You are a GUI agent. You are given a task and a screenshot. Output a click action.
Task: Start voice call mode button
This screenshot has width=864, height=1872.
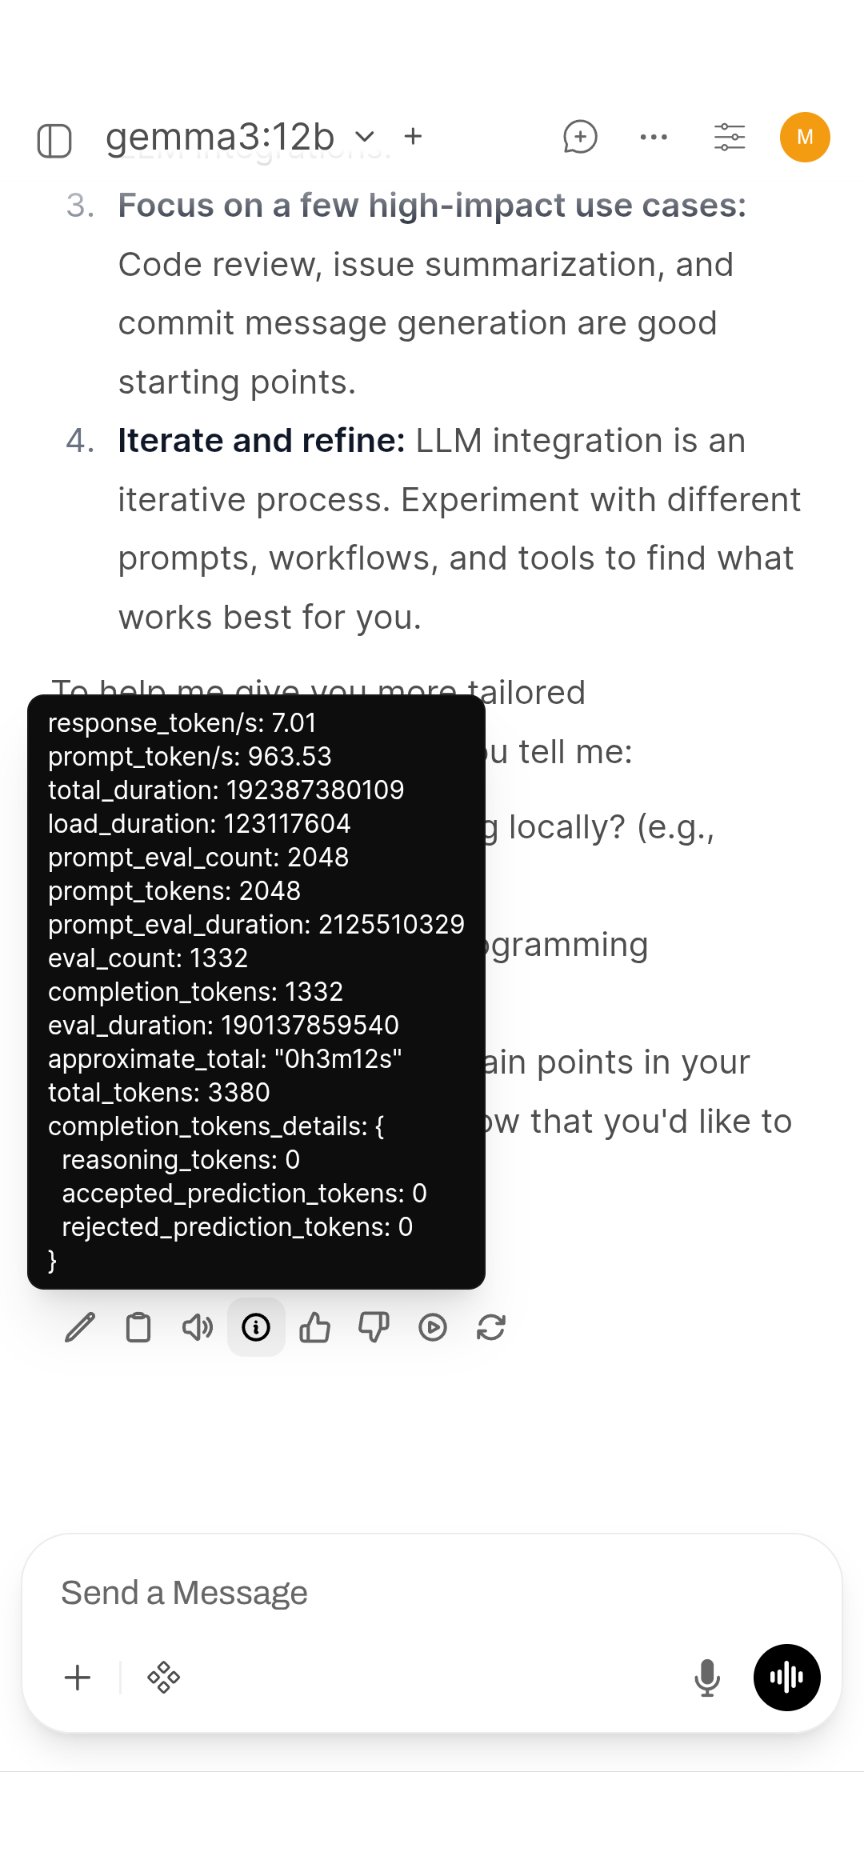[x=787, y=1677]
